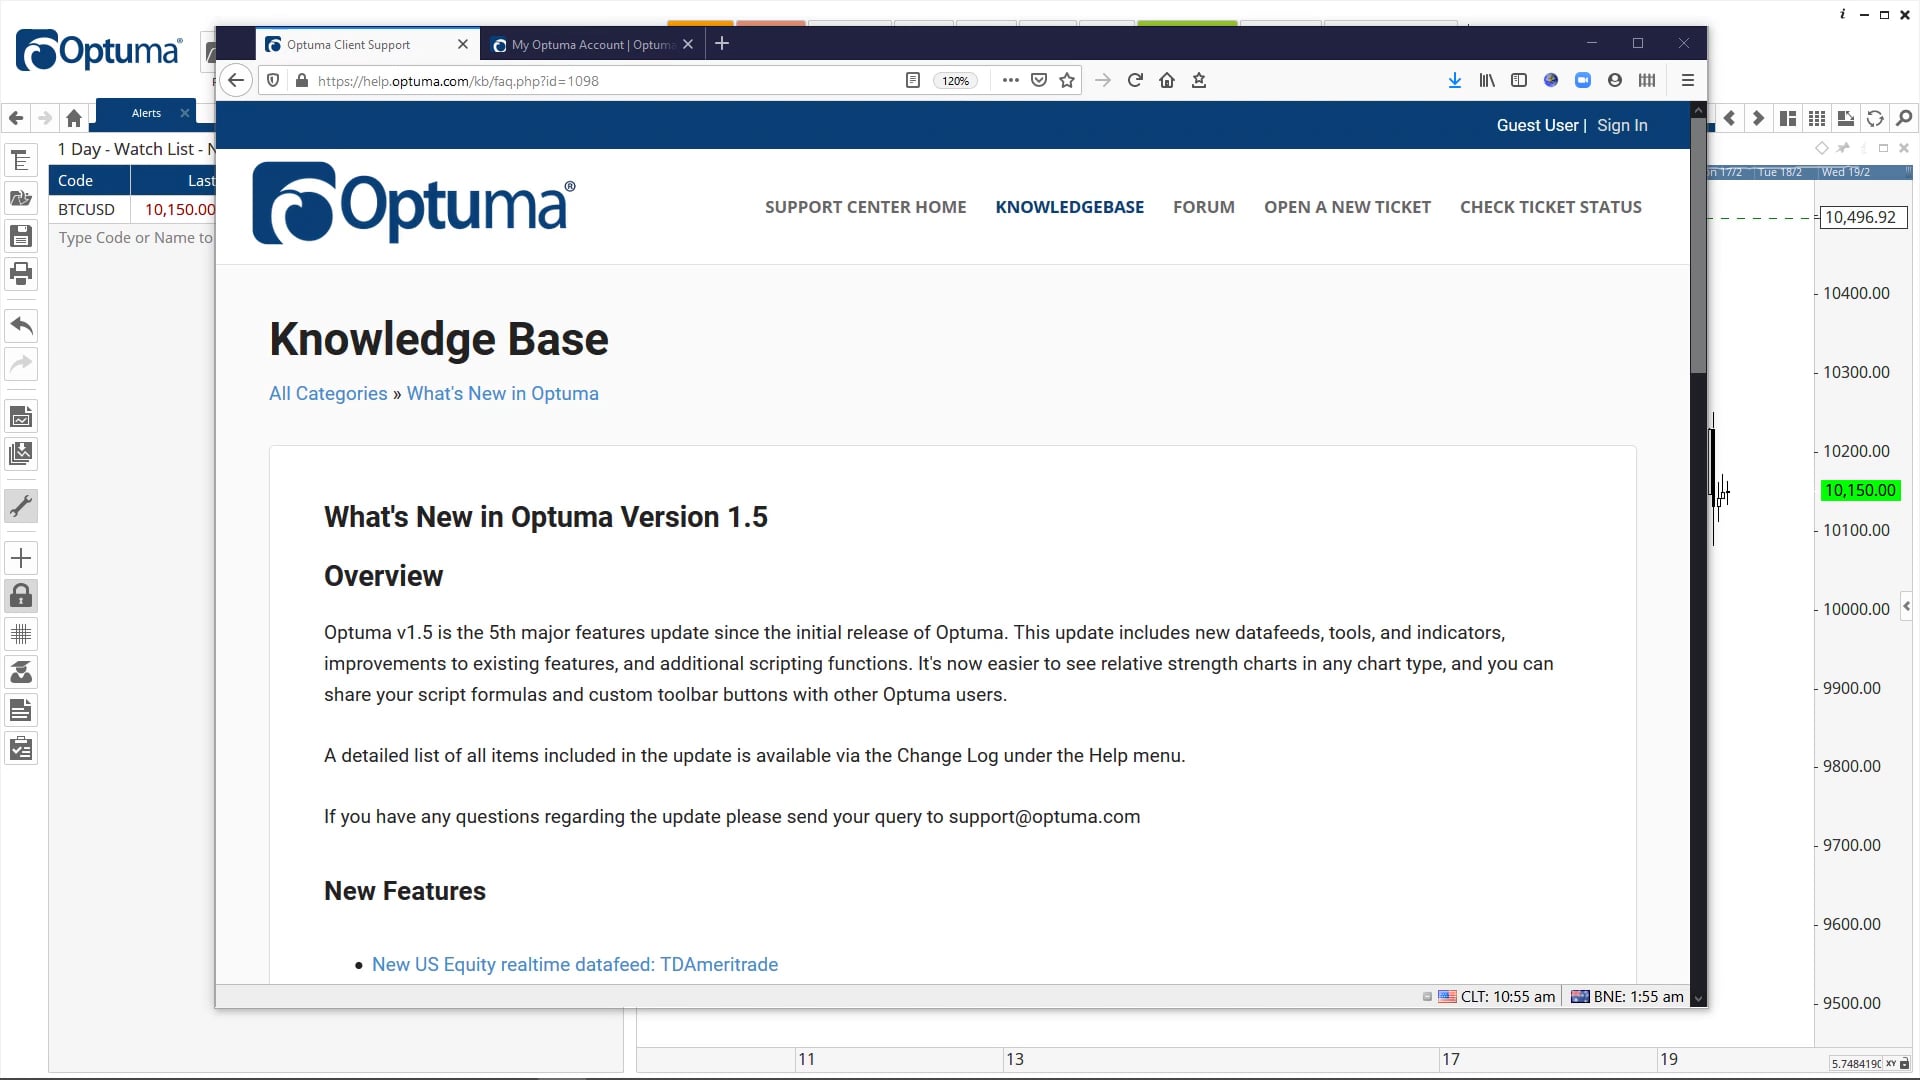Click Optuma's next page chevron at top right
Screen dimensions: 1920x1080
coord(1758,118)
